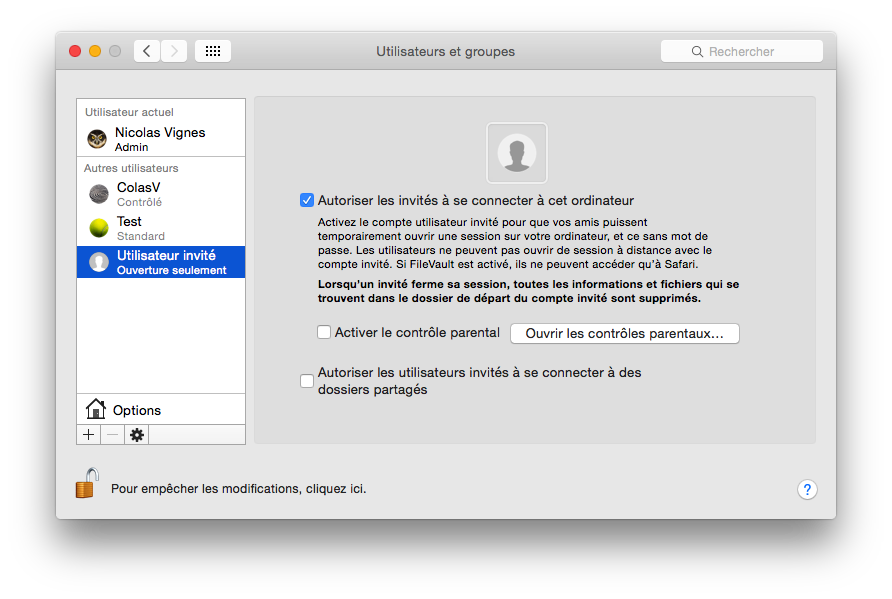The width and height of the screenshot is (892, 599).
Task: Close the window with the red button
Action: pos(75,51)
